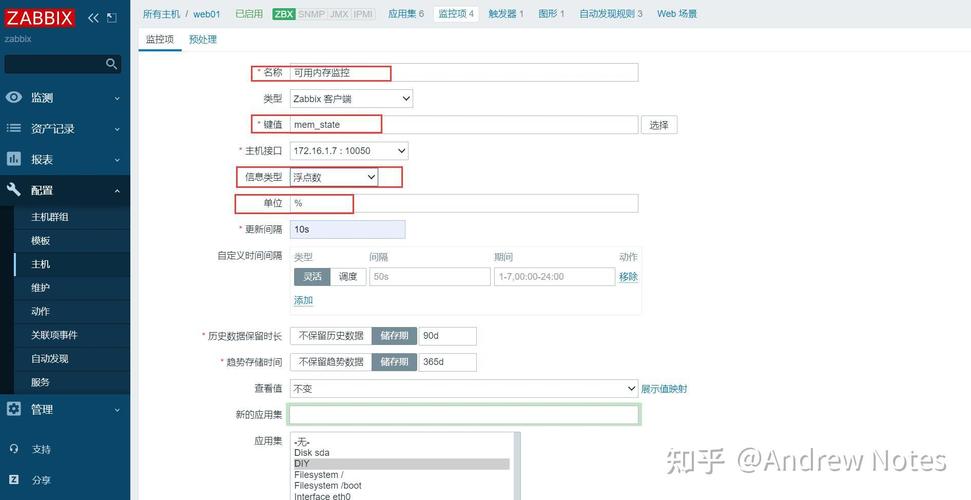Click the 90d history storage field

pyautogui.click(x=448, y=336)
